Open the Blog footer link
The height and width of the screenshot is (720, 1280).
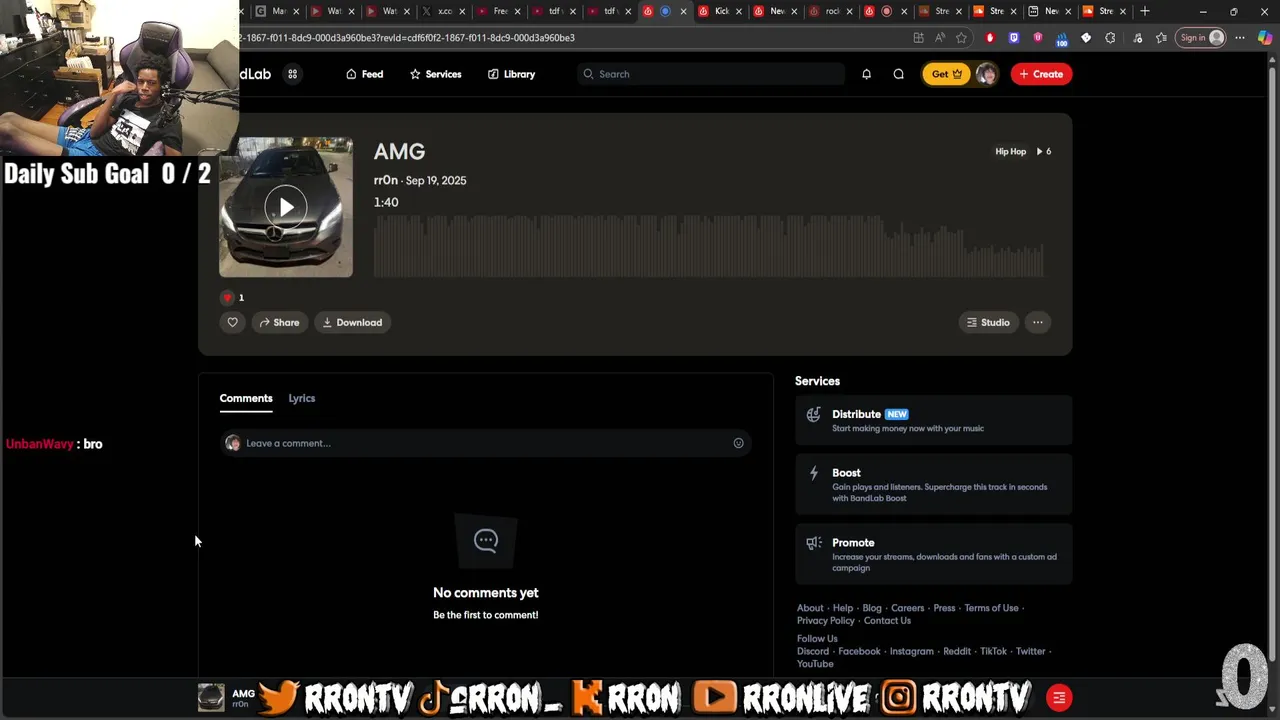point(872,608)
